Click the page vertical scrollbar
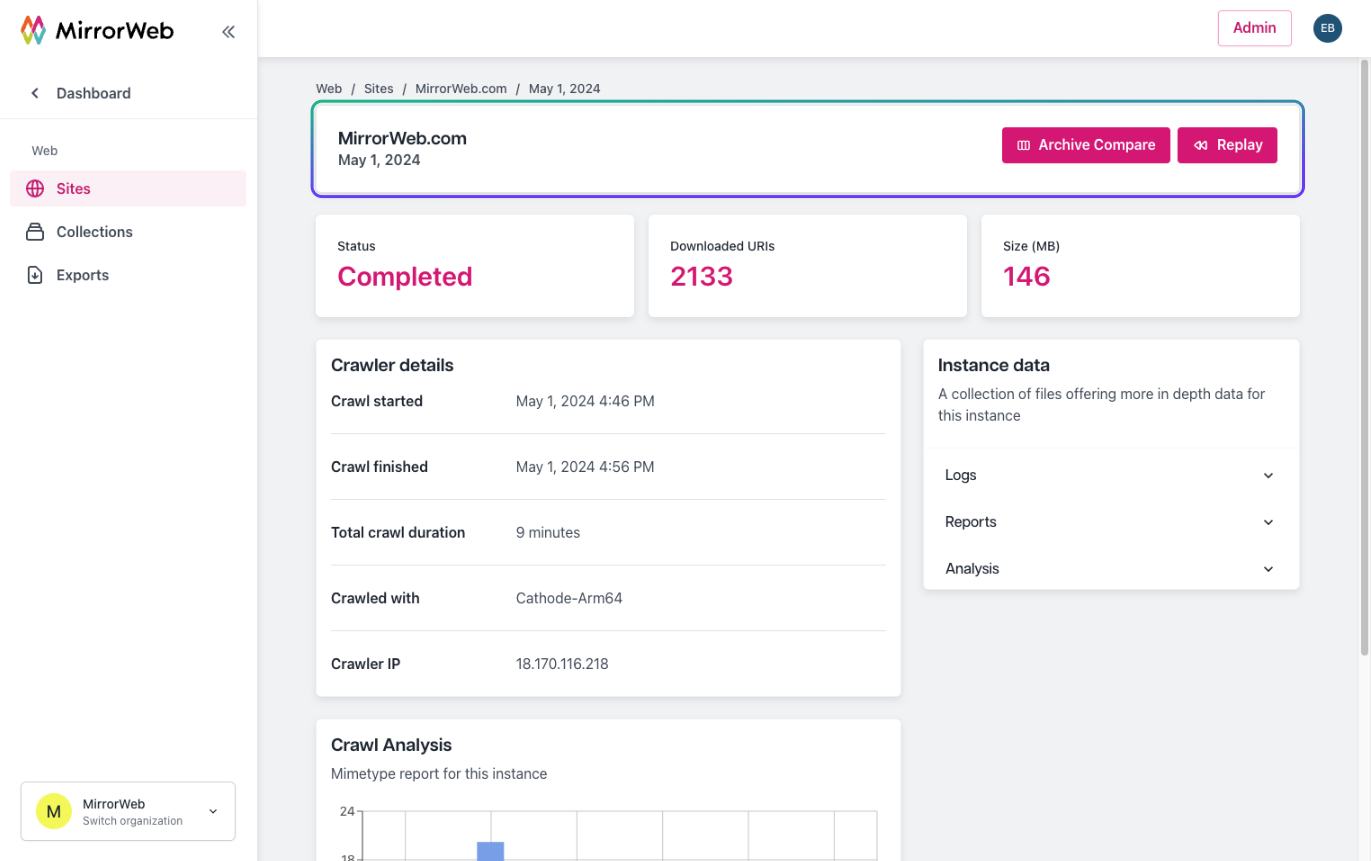Screen dimensions: 1371x861 [1364, 357]
